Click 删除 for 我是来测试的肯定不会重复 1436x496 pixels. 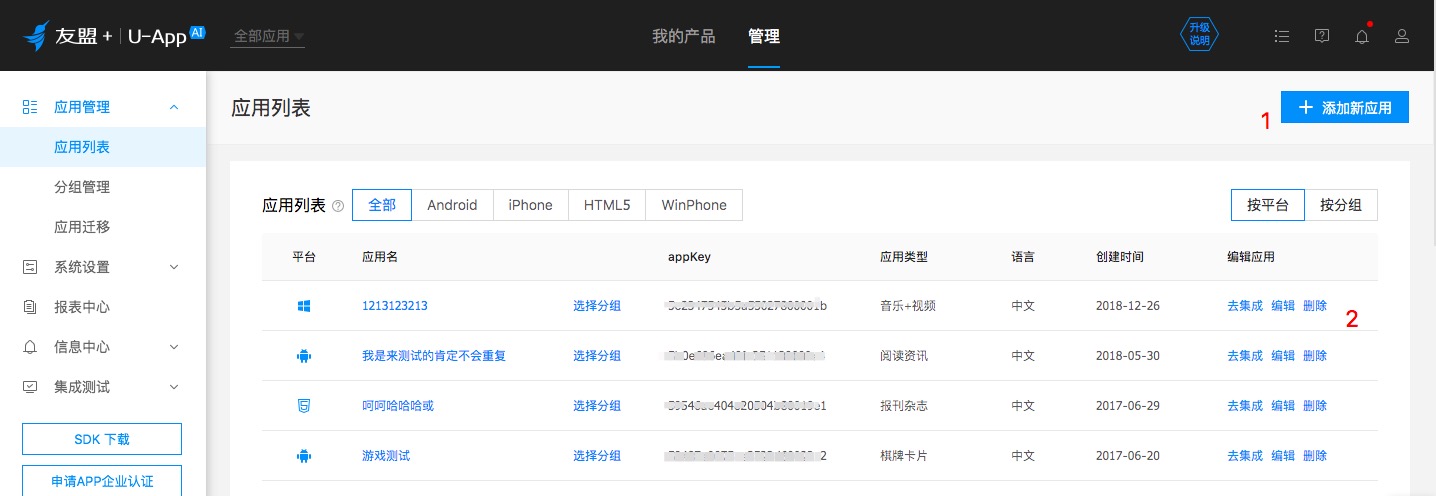1315,356
